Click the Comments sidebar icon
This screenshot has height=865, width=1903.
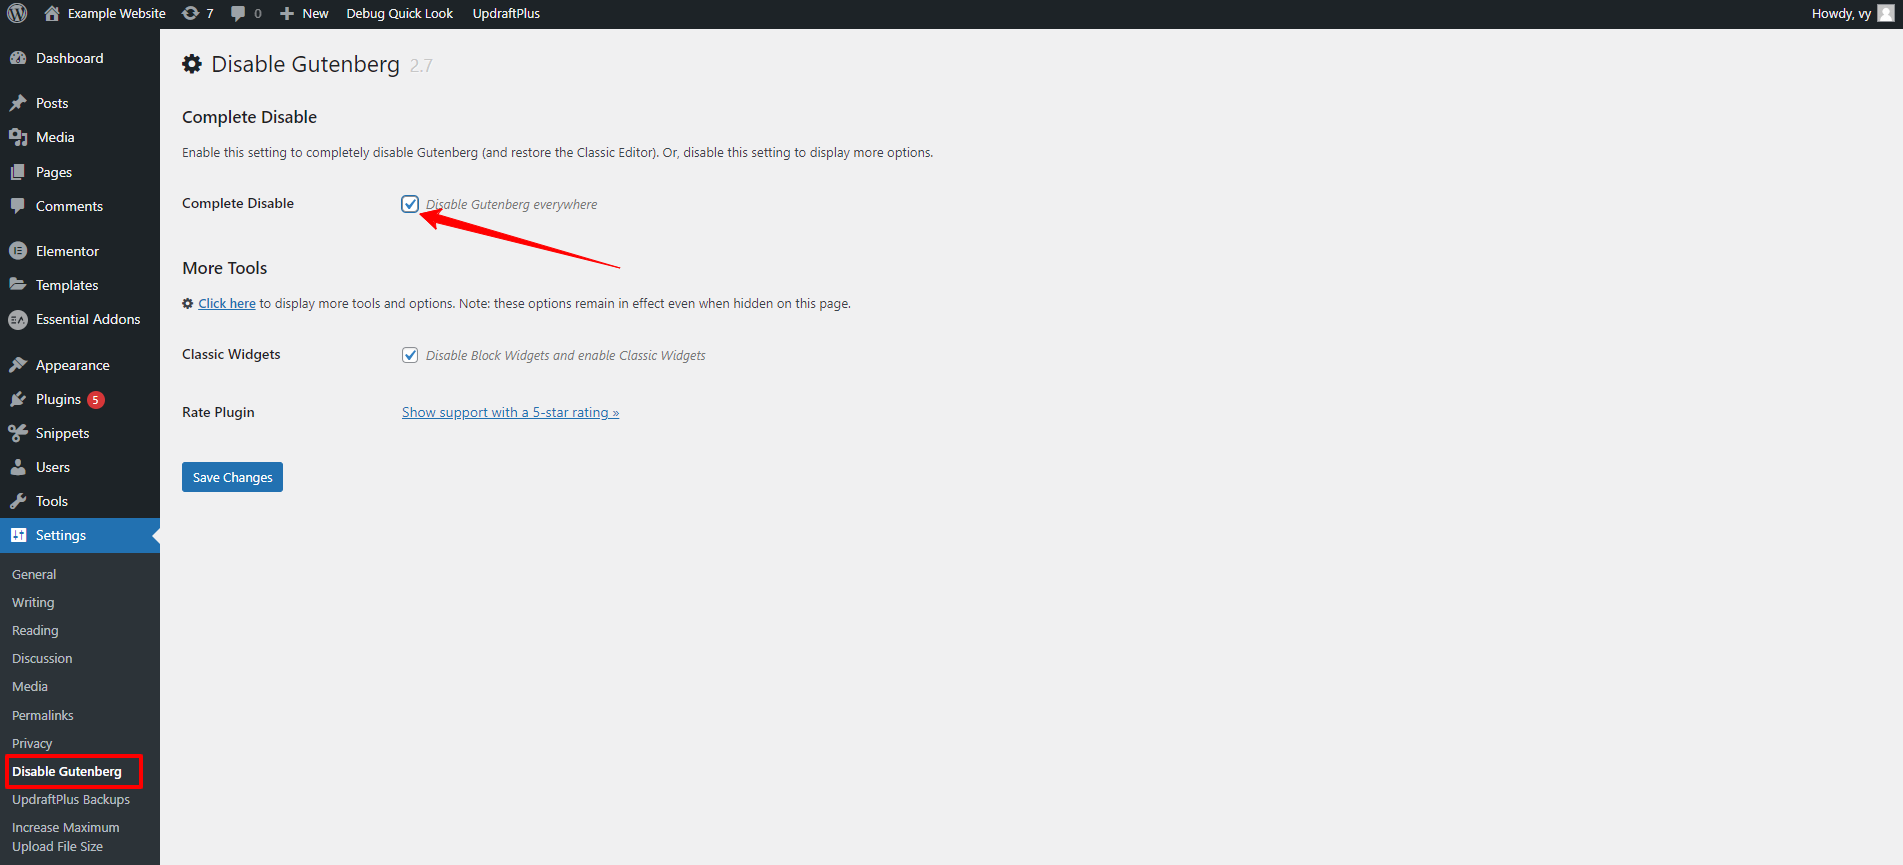point(18,206)
